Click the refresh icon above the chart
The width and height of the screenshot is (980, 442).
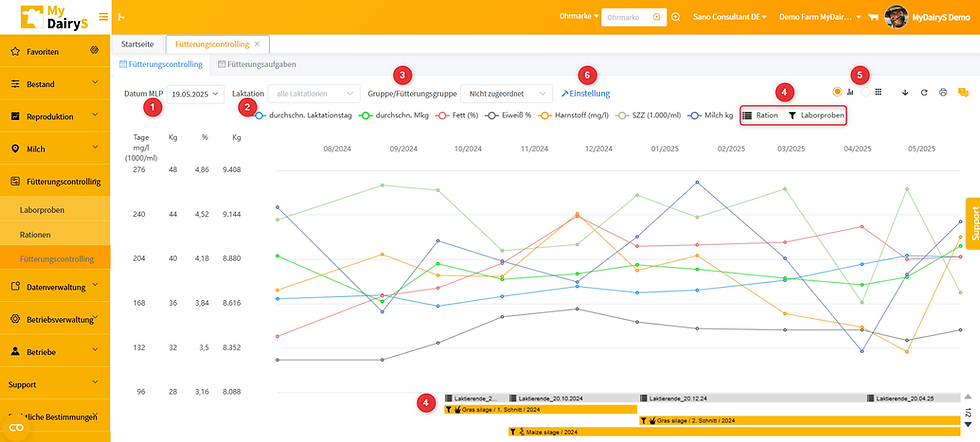point(924,93)
